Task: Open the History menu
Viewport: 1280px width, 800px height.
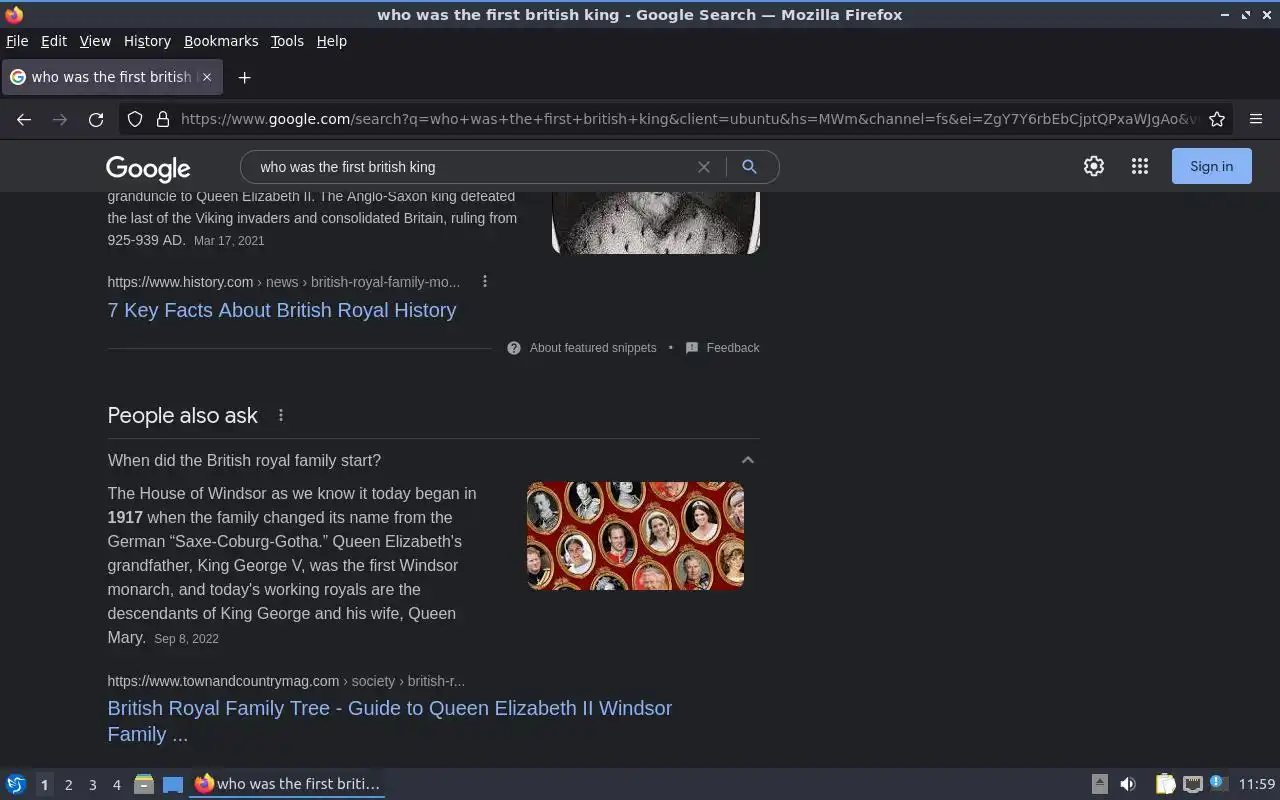Action: pos(147,41)
